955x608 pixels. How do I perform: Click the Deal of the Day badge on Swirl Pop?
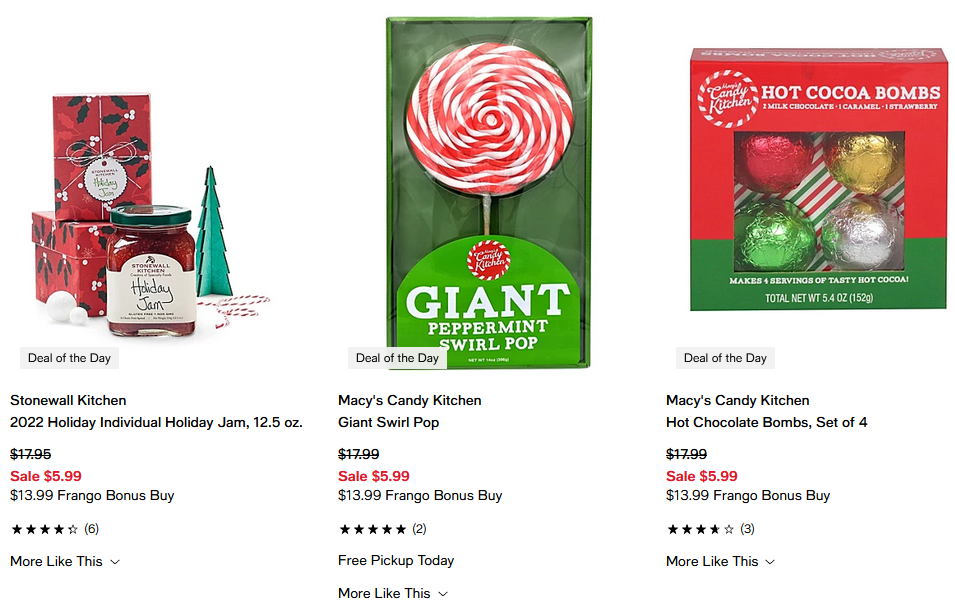point(397,358)
